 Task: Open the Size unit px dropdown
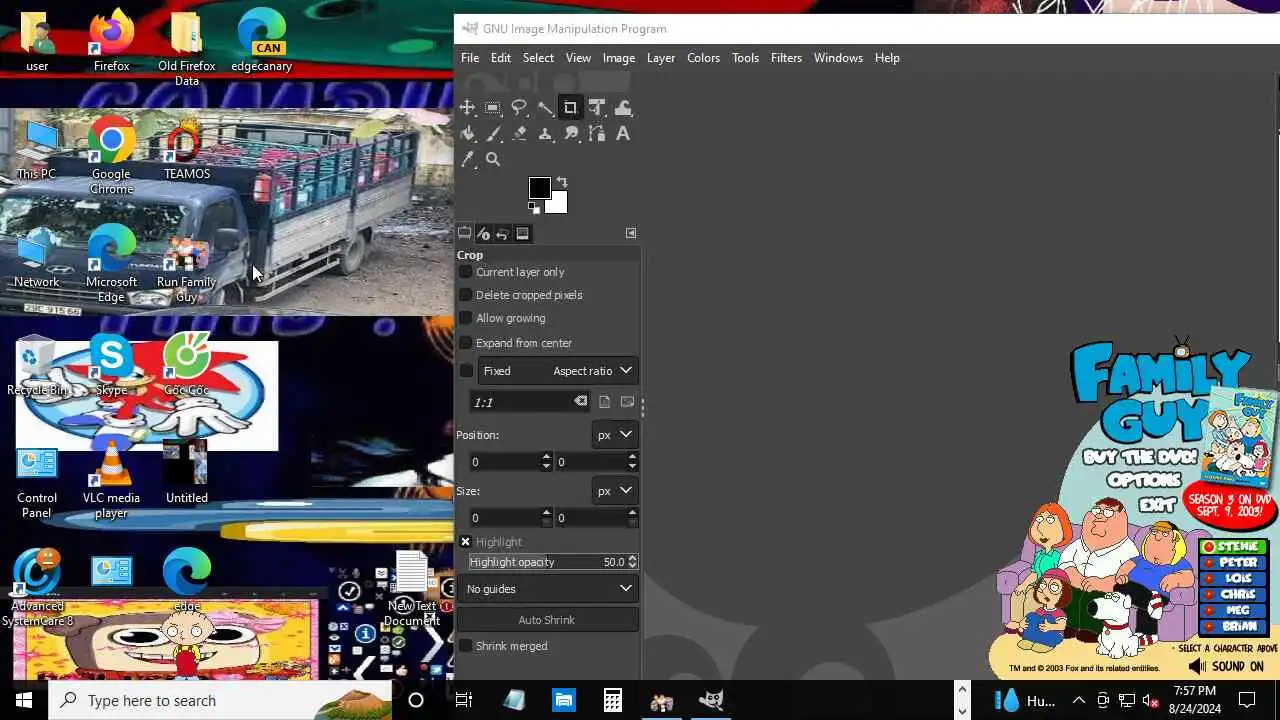(x=615, y=491)
